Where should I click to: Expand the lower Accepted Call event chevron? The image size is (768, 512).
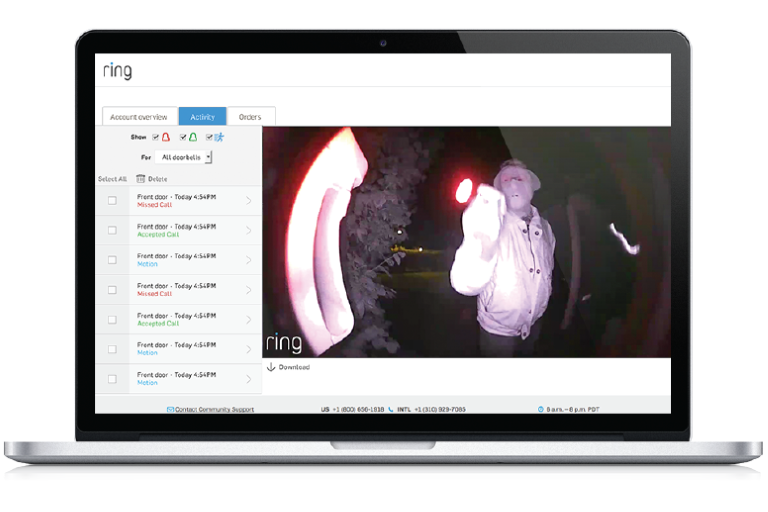pos(249,319)
